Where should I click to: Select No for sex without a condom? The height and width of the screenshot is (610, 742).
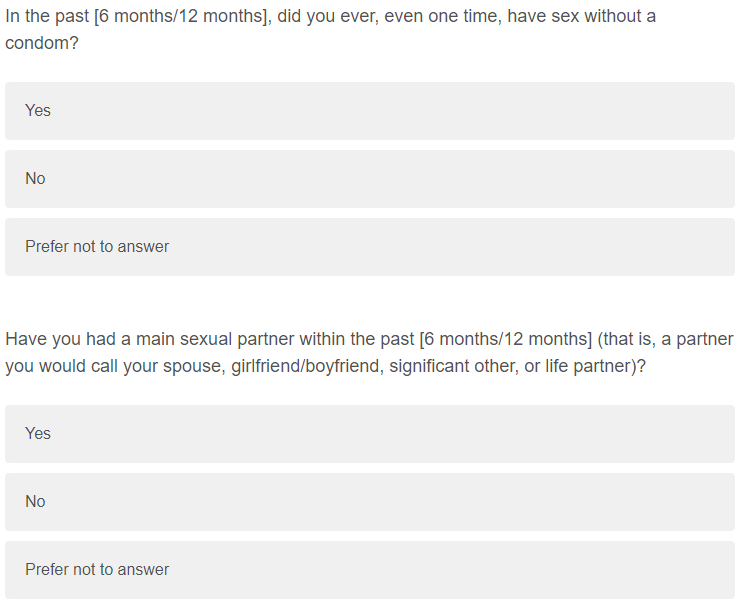click(369, 179)
